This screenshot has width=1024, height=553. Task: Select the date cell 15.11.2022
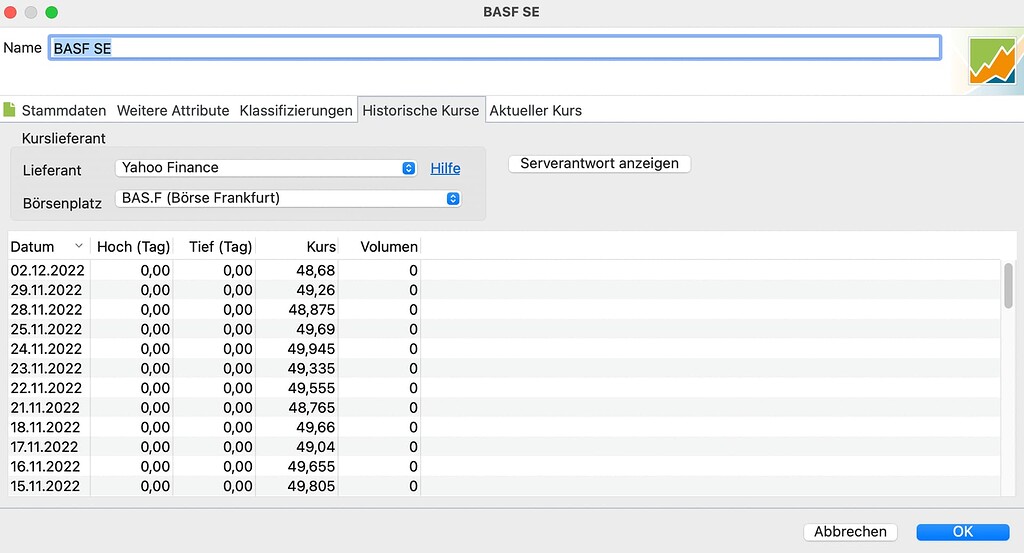(45, 486)
